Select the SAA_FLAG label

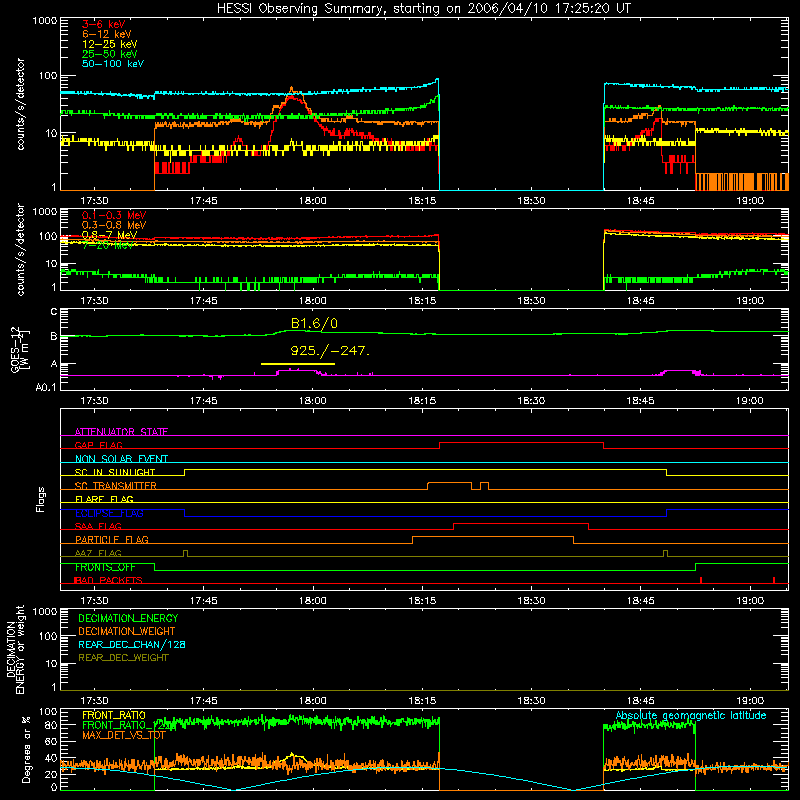[x=98, y=526]
